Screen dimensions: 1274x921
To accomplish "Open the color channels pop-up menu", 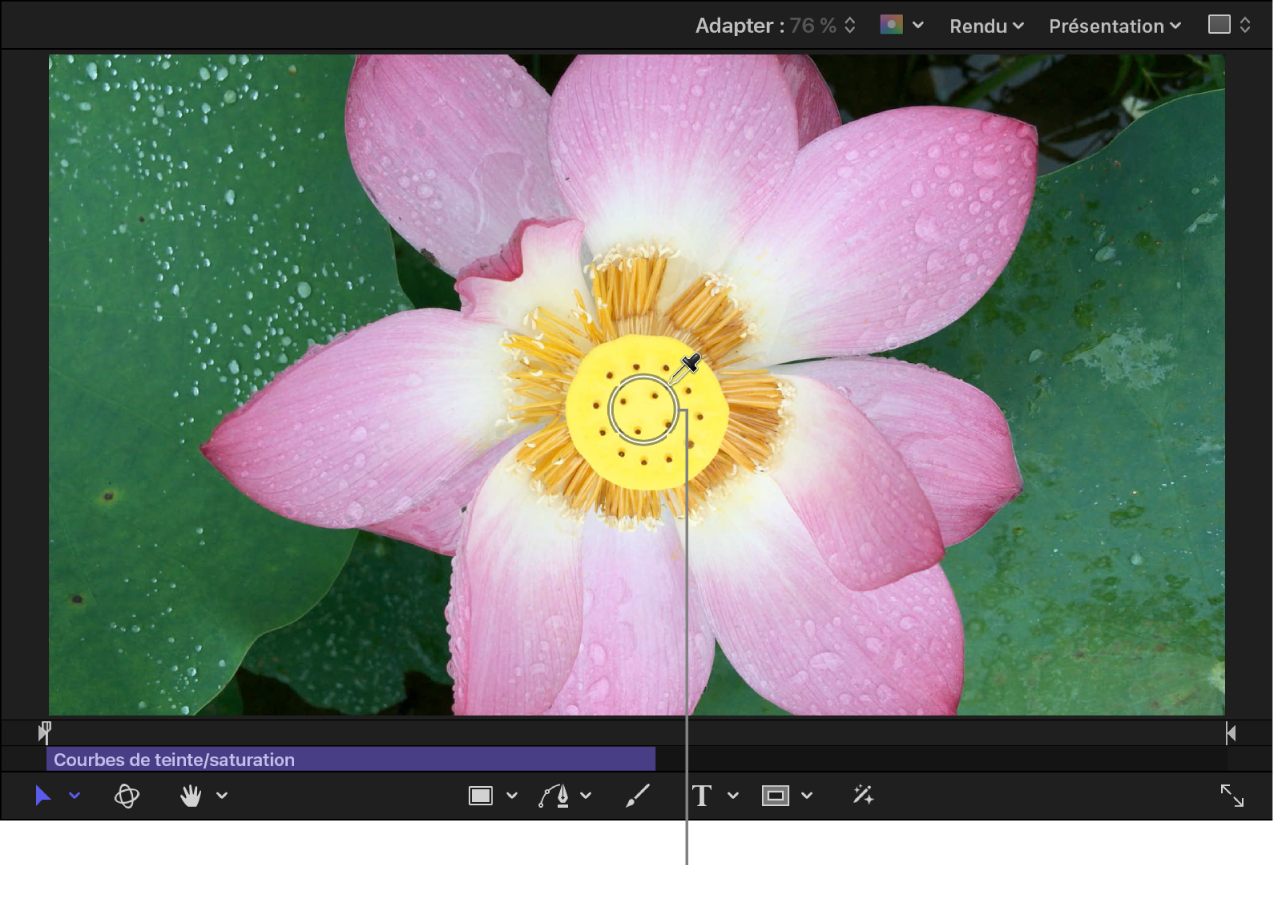I will [901, 25].
